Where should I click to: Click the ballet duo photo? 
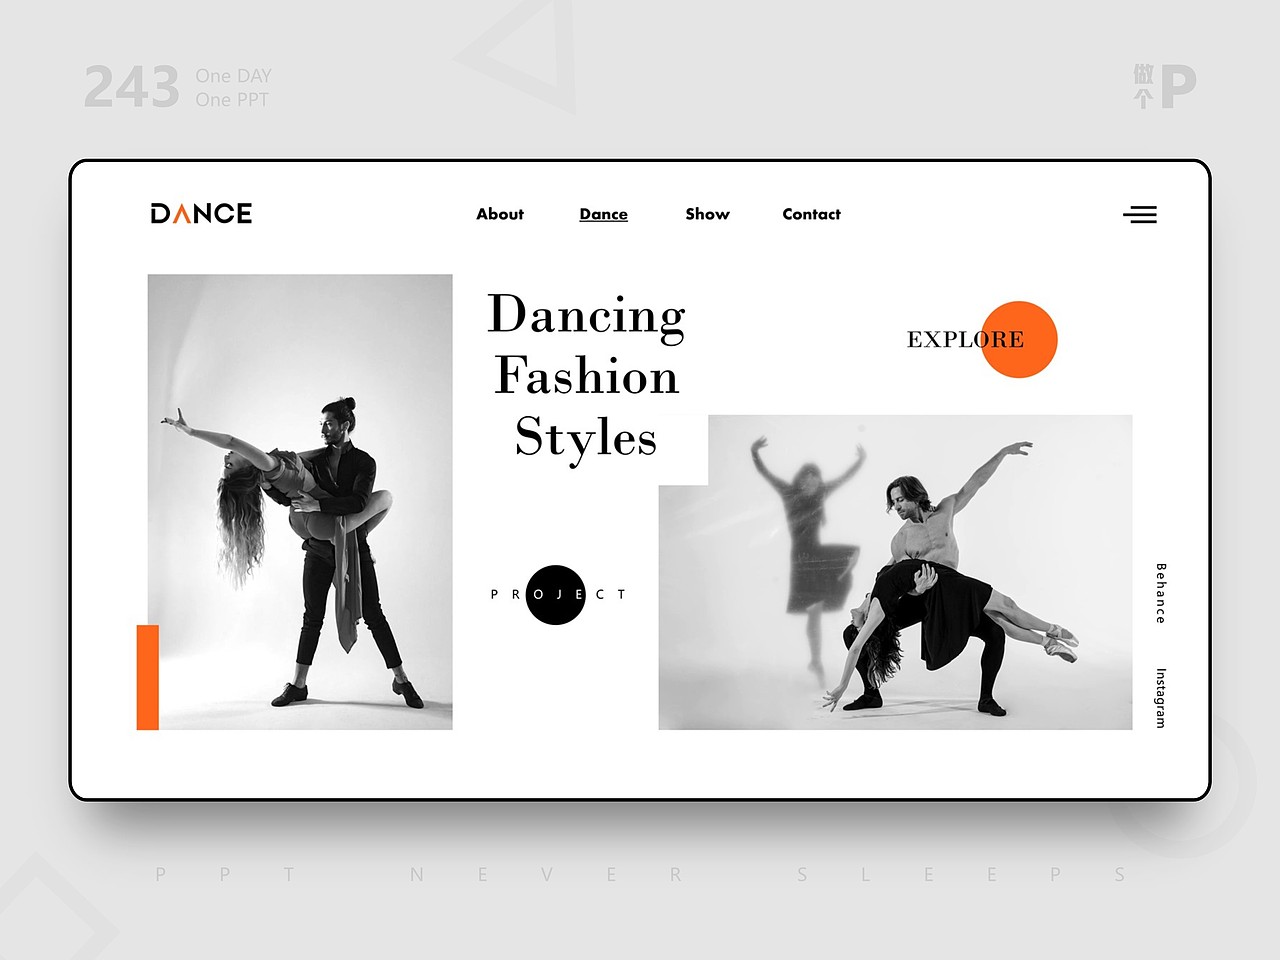tap(895, 572)
